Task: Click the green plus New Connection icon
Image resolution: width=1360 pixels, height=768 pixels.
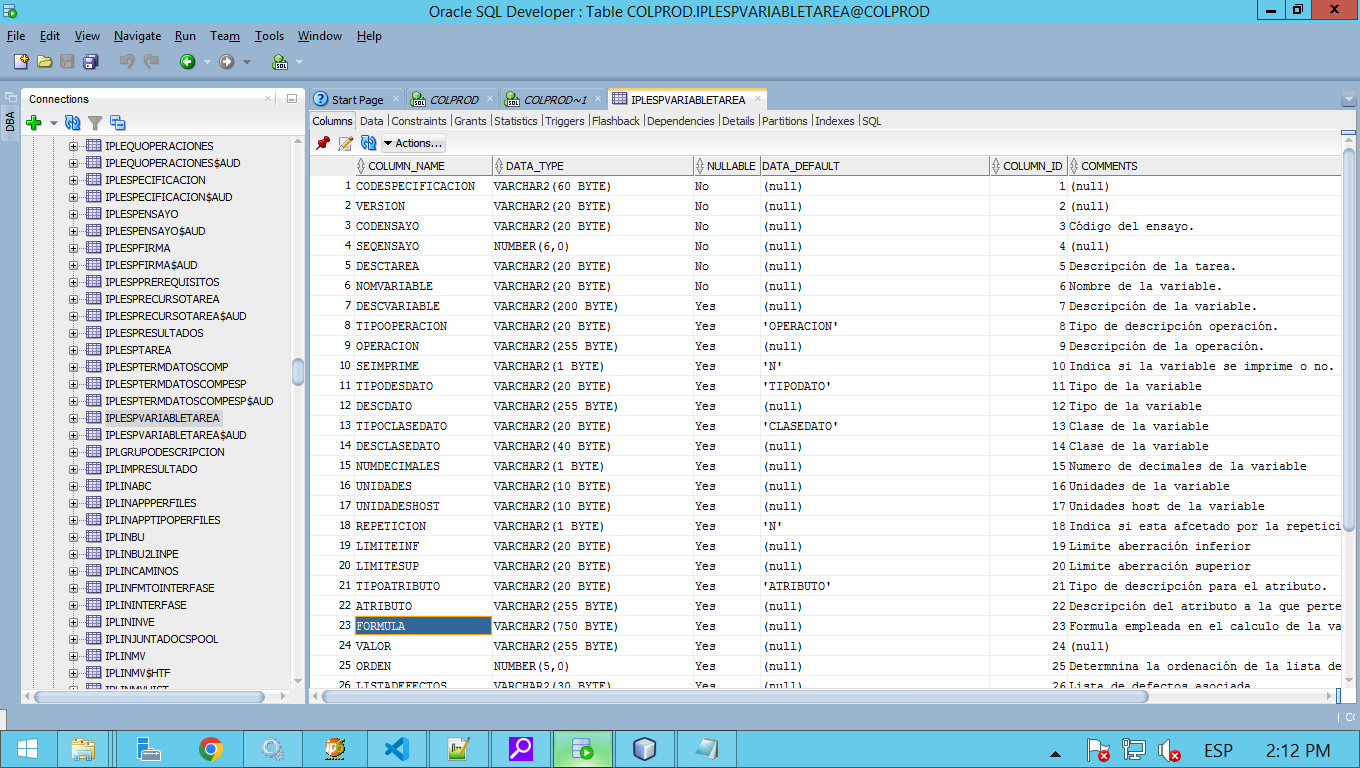Action: [x=33, y=123]
